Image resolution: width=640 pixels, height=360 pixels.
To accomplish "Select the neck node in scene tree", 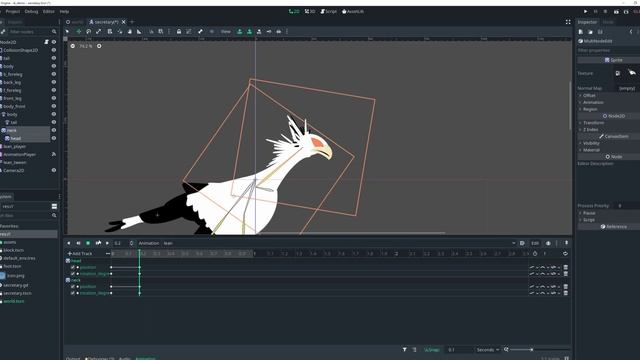I will click(x=12, y=130).
